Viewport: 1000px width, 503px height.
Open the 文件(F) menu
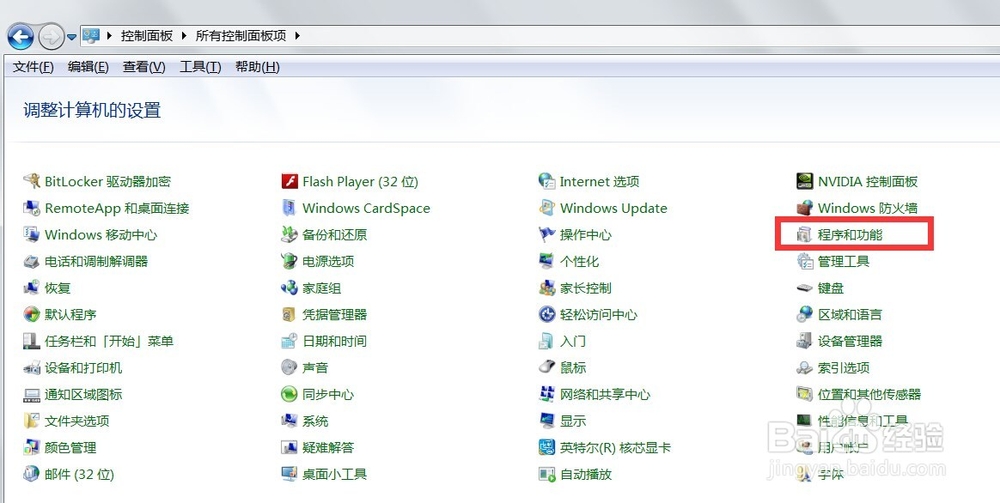33,67
